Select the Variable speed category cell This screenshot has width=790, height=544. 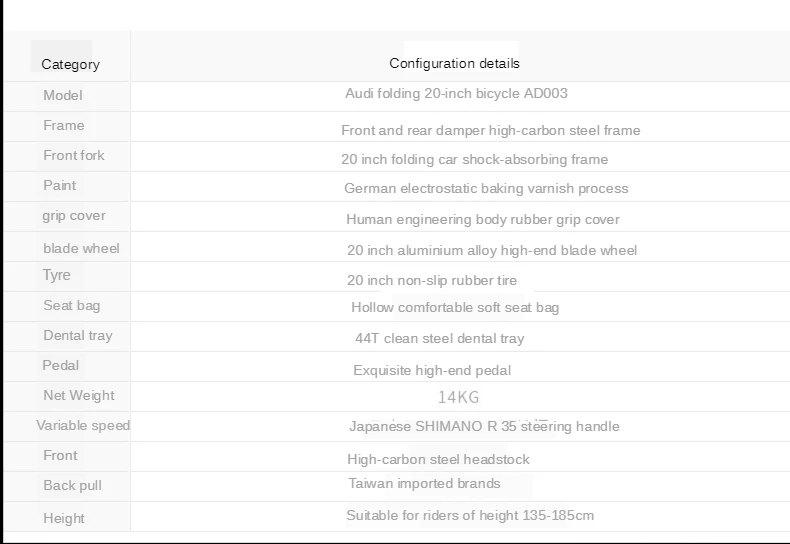click(x=83, y=425)
